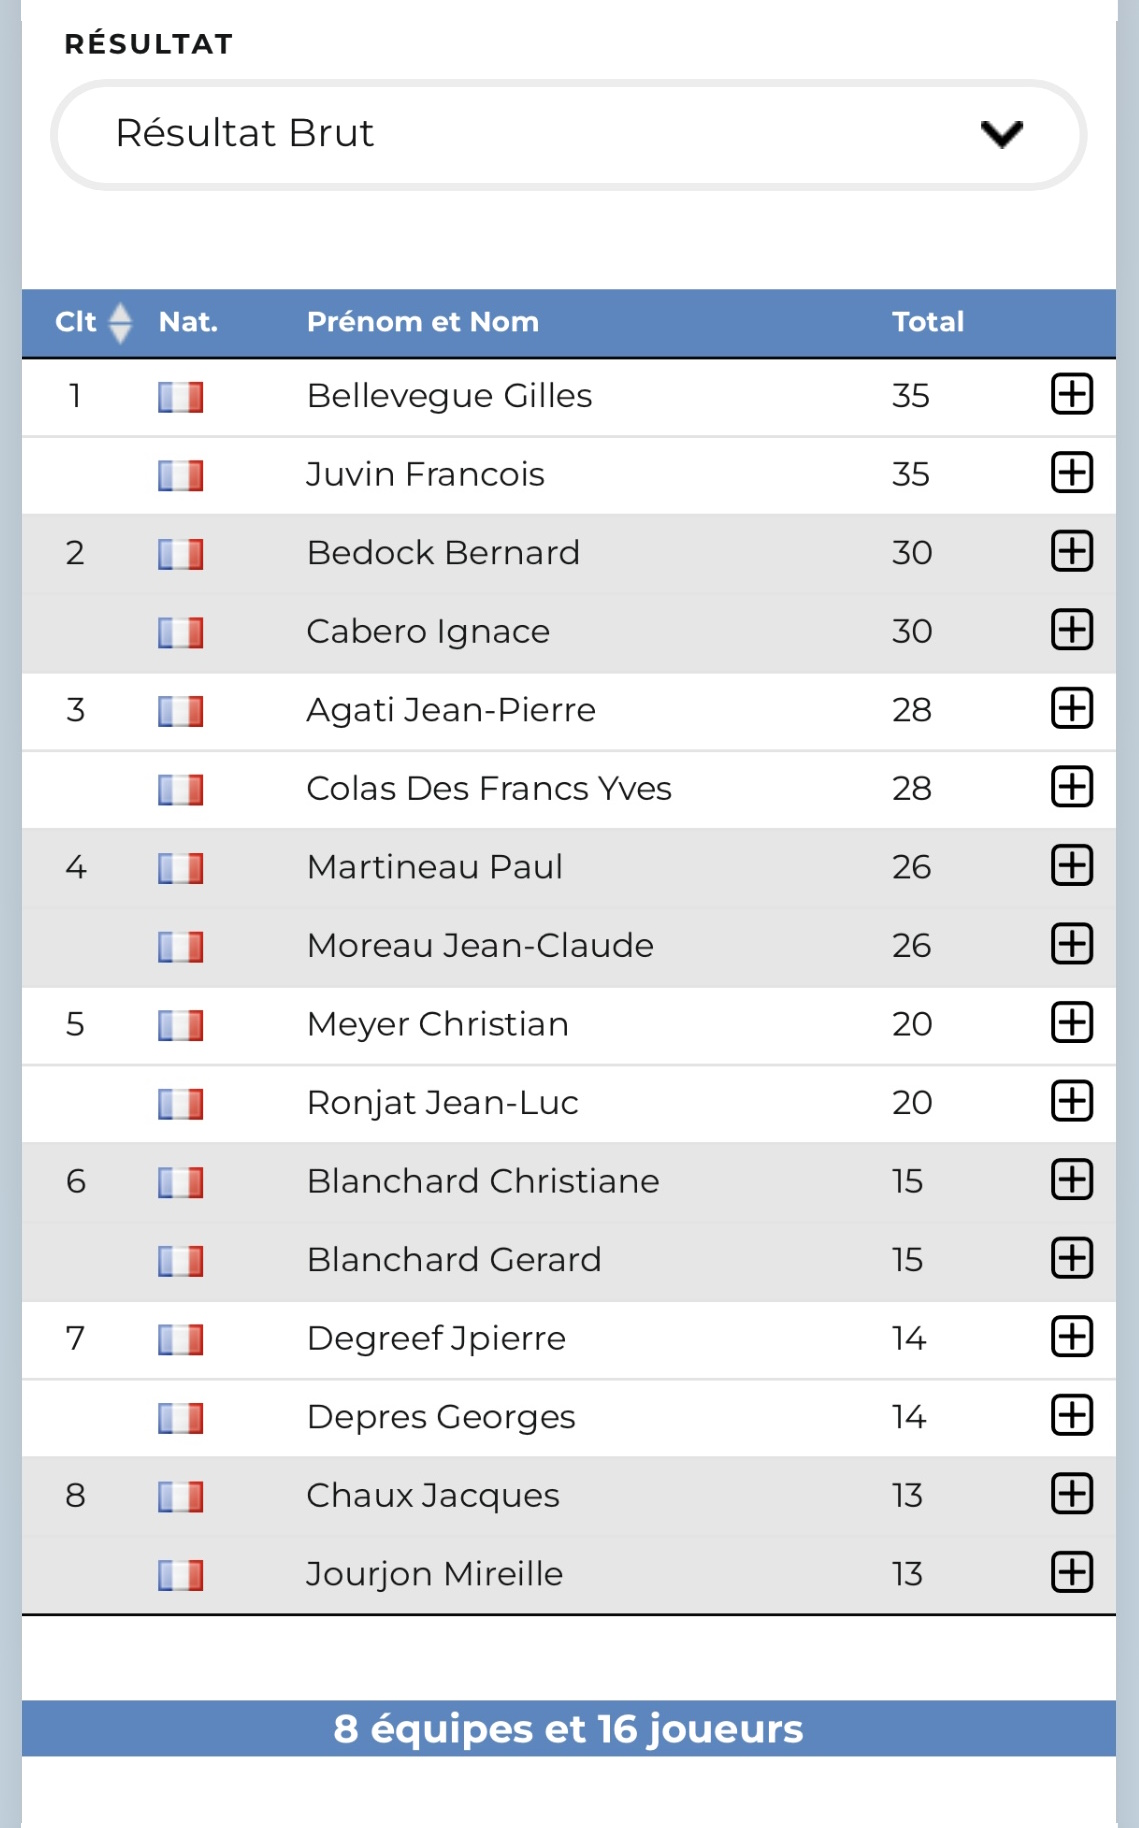Click the player name Chaux Jacques
Image resolution: width=1139 pixels, height=1828 pixels.
click(x=432, y=1495)
